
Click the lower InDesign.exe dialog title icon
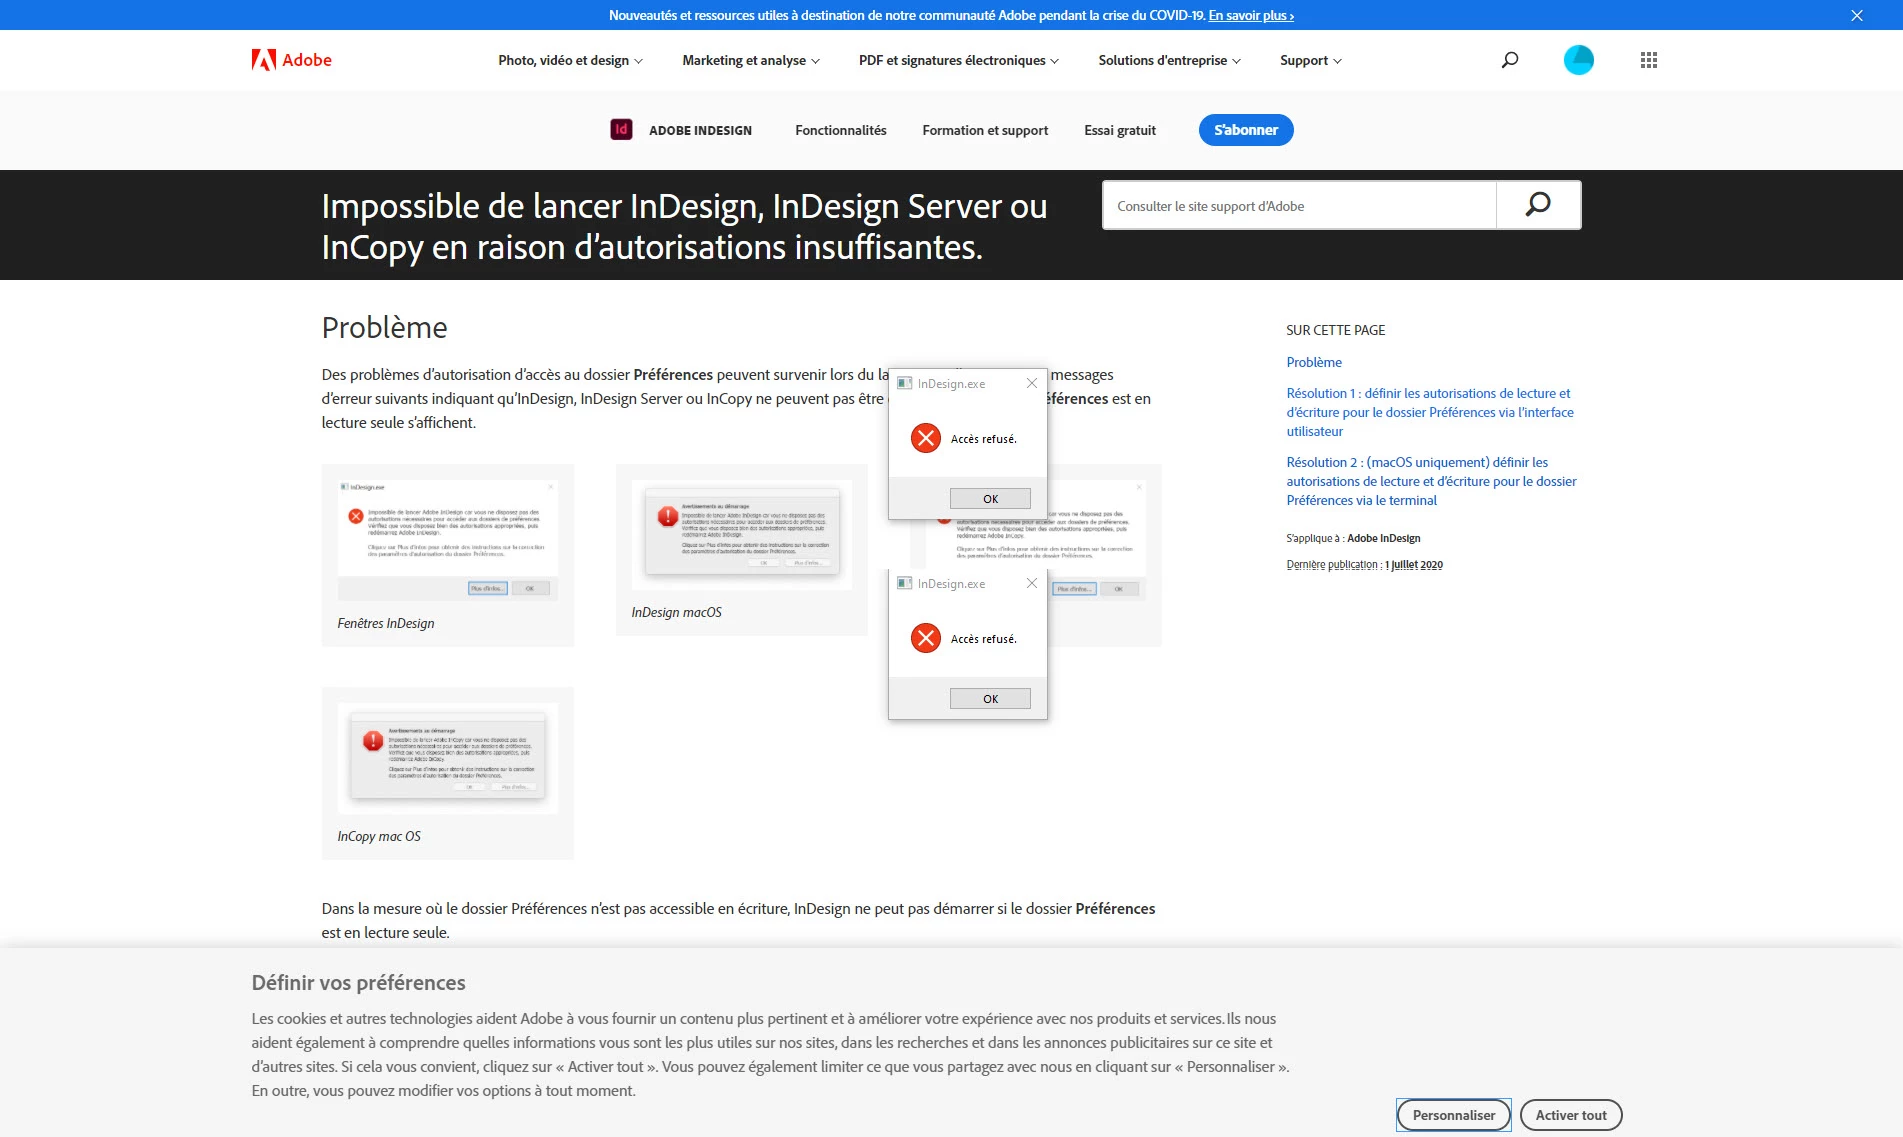(905, 583)
